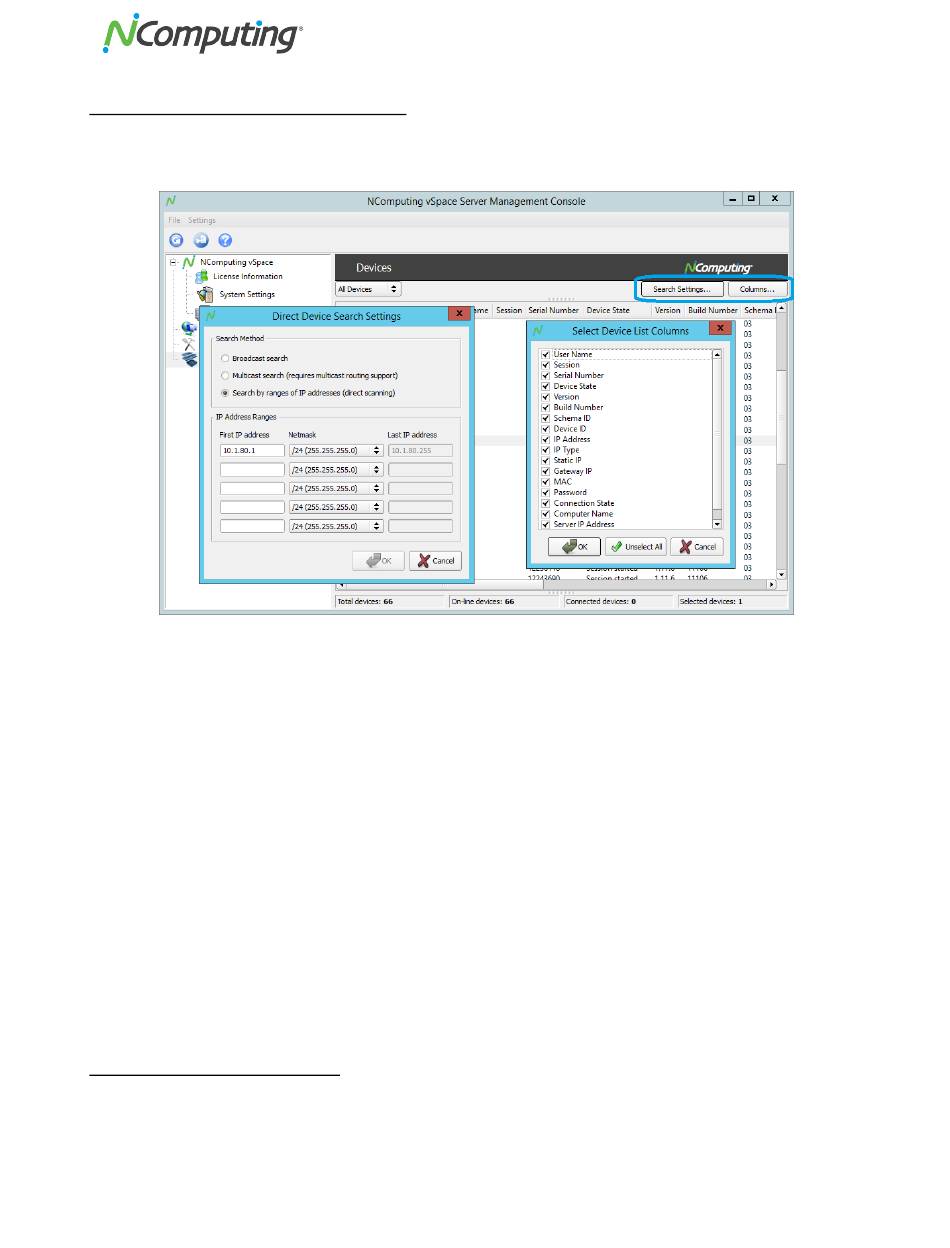This screenshot has height=1248, width=950.
Task: Uncheck the Password column checkbox
Action: 545,492
